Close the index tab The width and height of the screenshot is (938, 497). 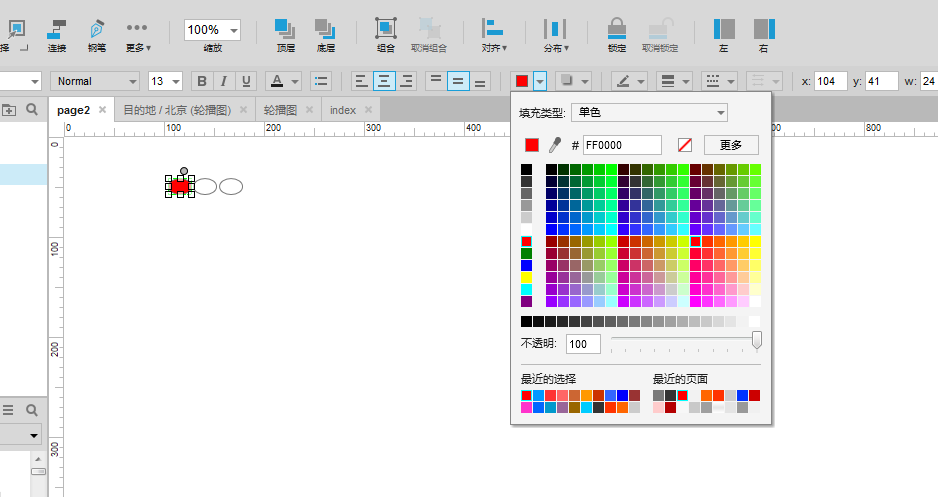368,109
